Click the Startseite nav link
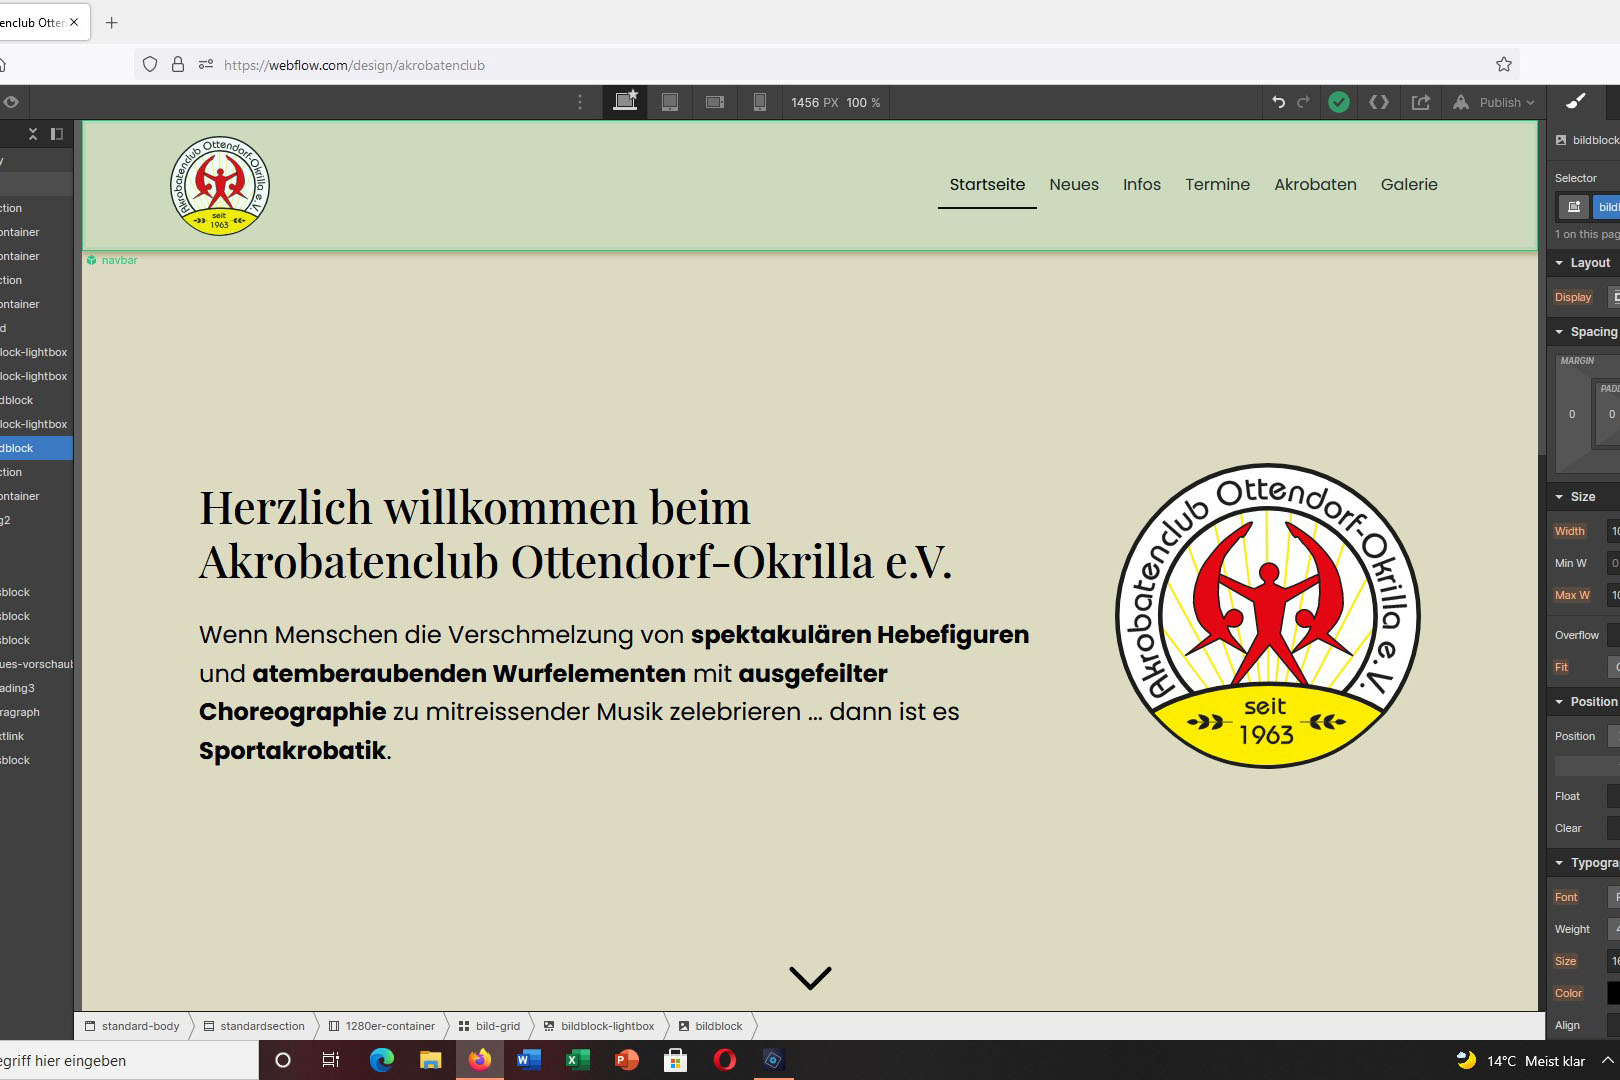 click(x=987, y=184)
